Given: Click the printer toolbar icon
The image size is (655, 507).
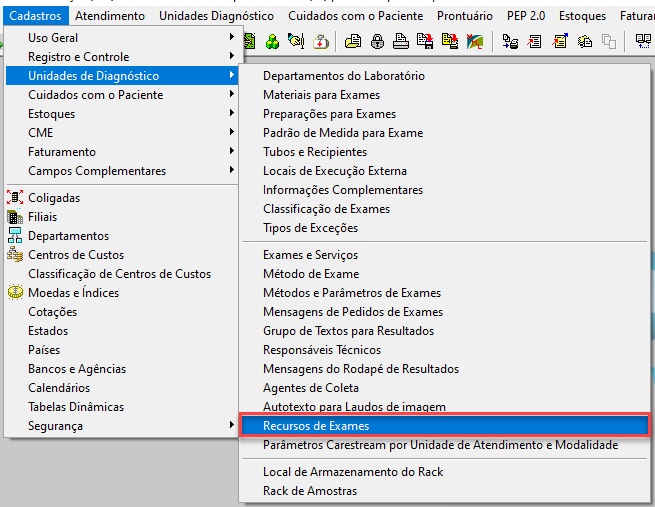Looking at the screenshot, I should point(401,41).
